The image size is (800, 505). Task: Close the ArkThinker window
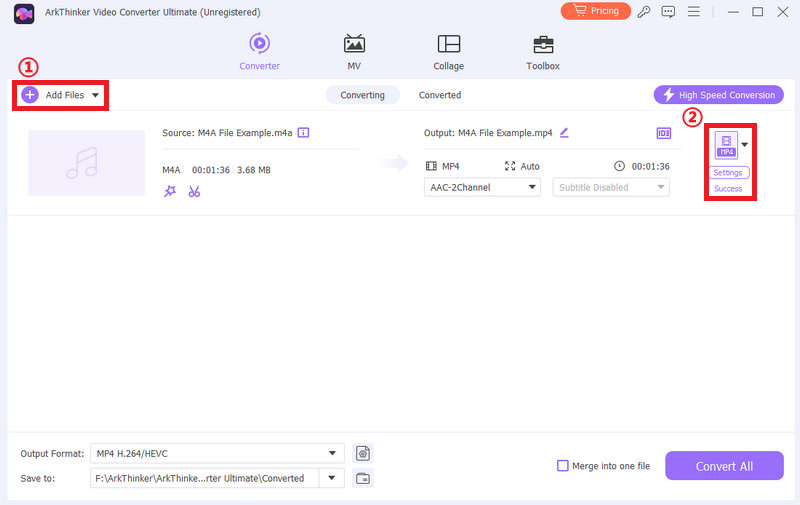click(x=783, y=11)
